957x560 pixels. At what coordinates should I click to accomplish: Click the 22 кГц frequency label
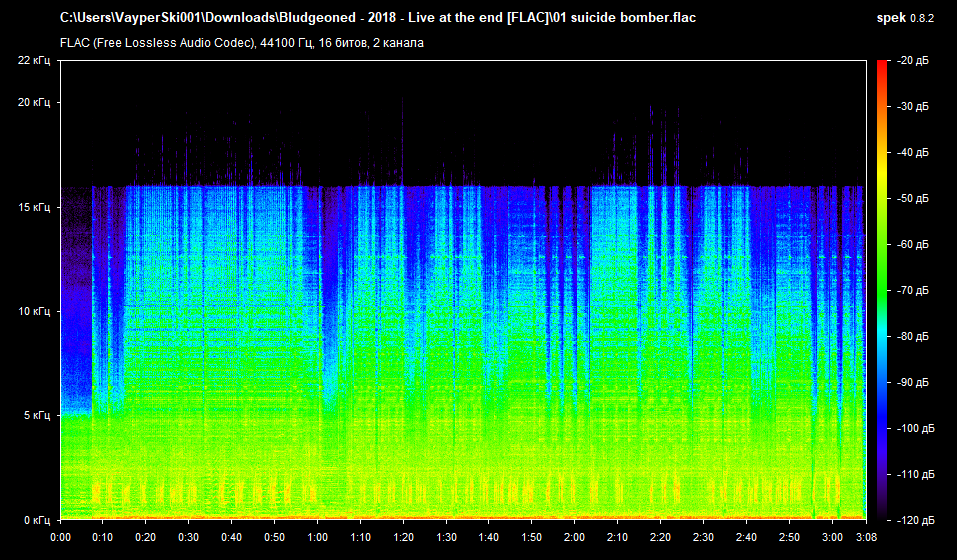[34, 60]
